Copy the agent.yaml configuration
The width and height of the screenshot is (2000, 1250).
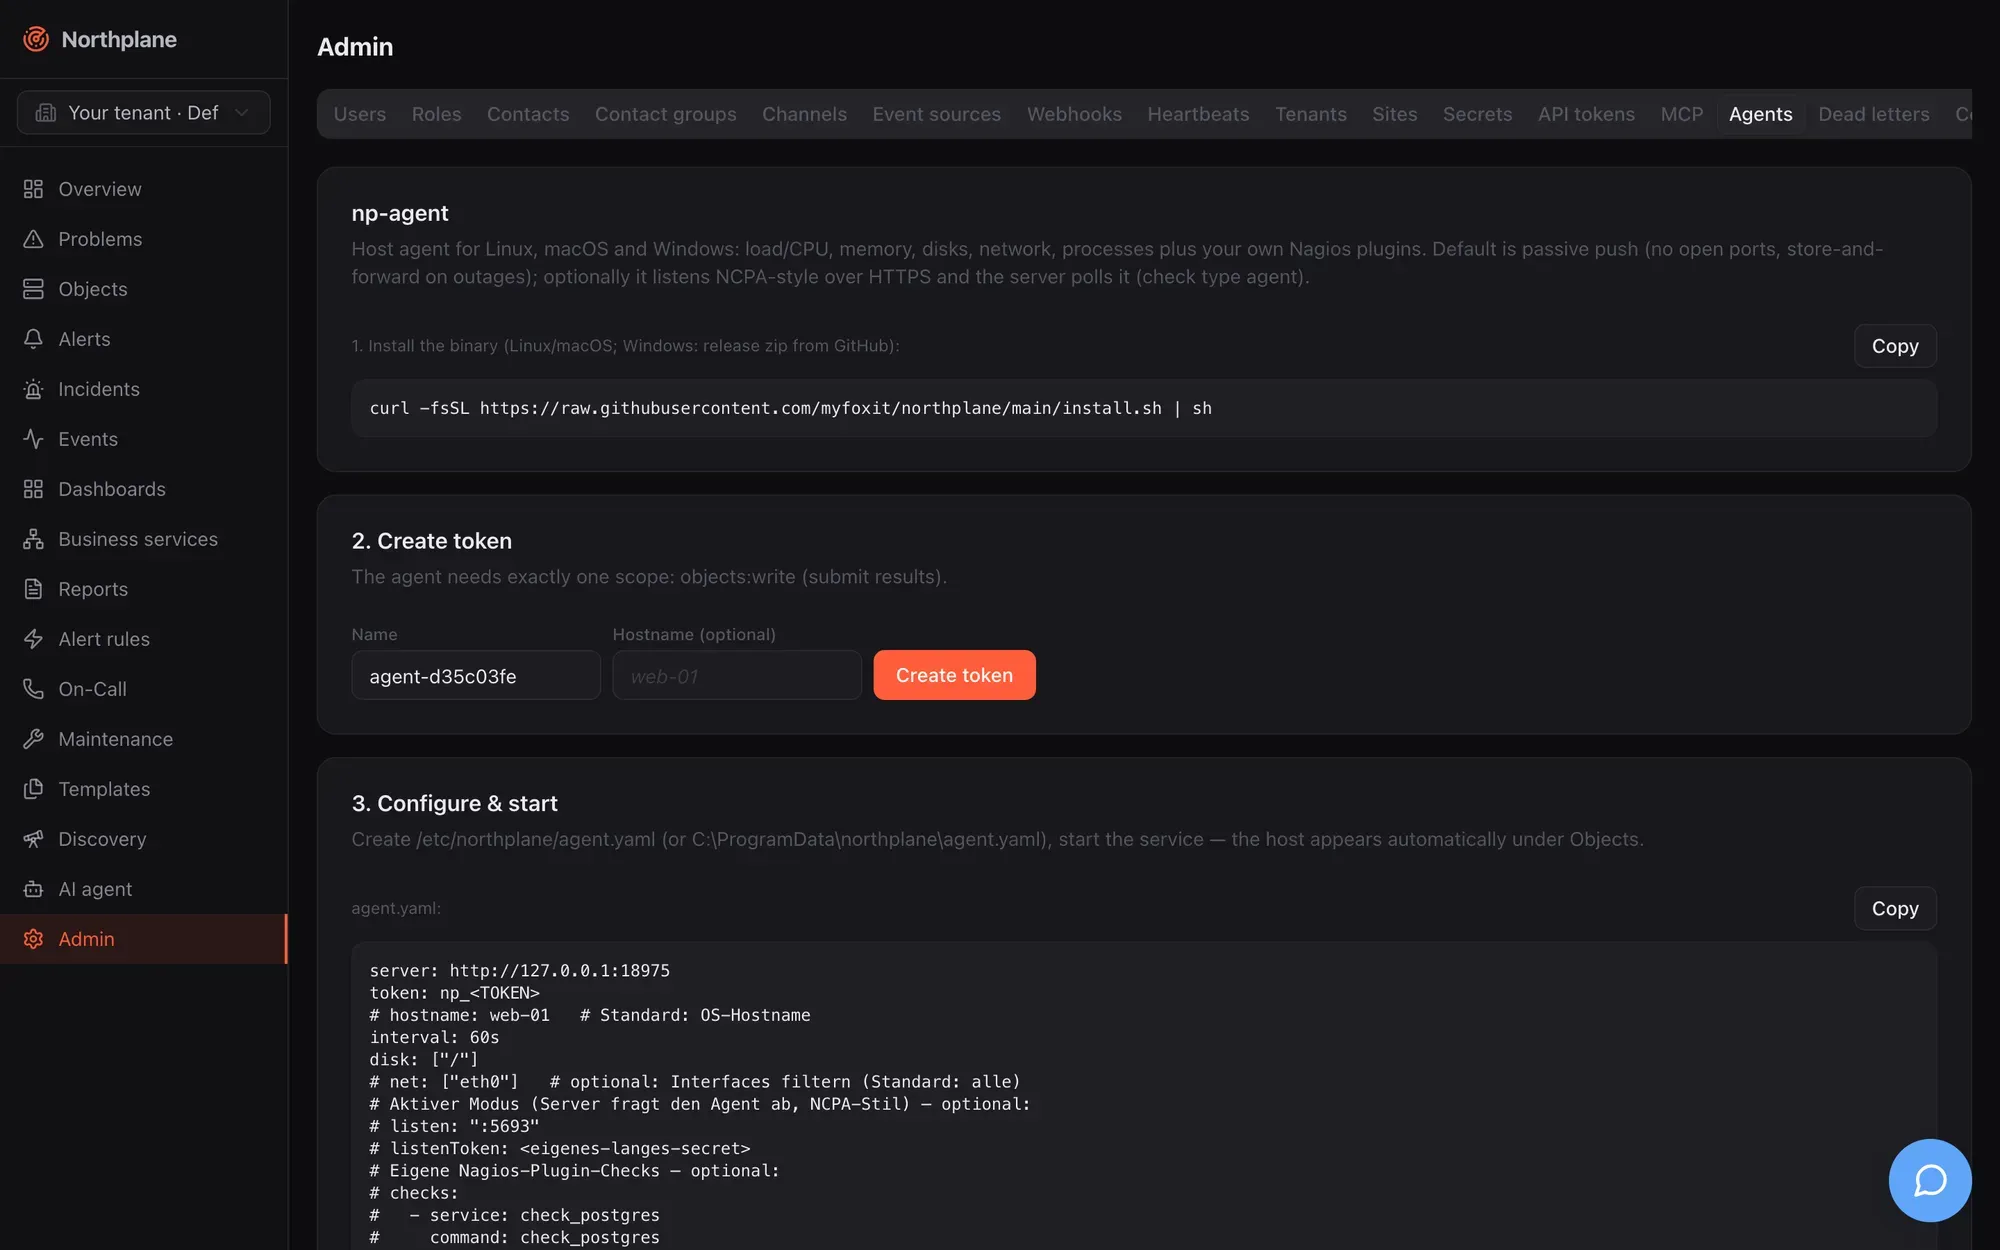[1895, 908]
